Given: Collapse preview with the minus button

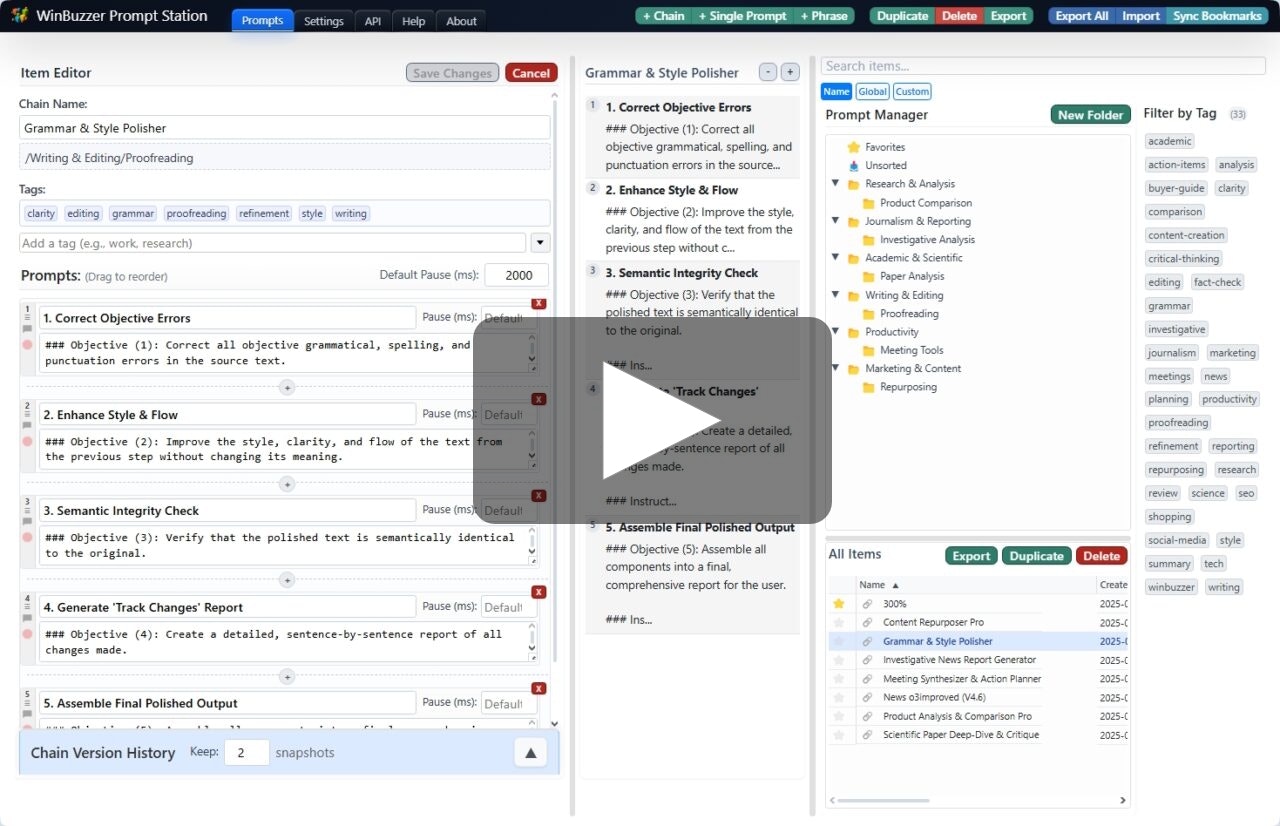Looking at the screenshot, I should coord(768,72).
